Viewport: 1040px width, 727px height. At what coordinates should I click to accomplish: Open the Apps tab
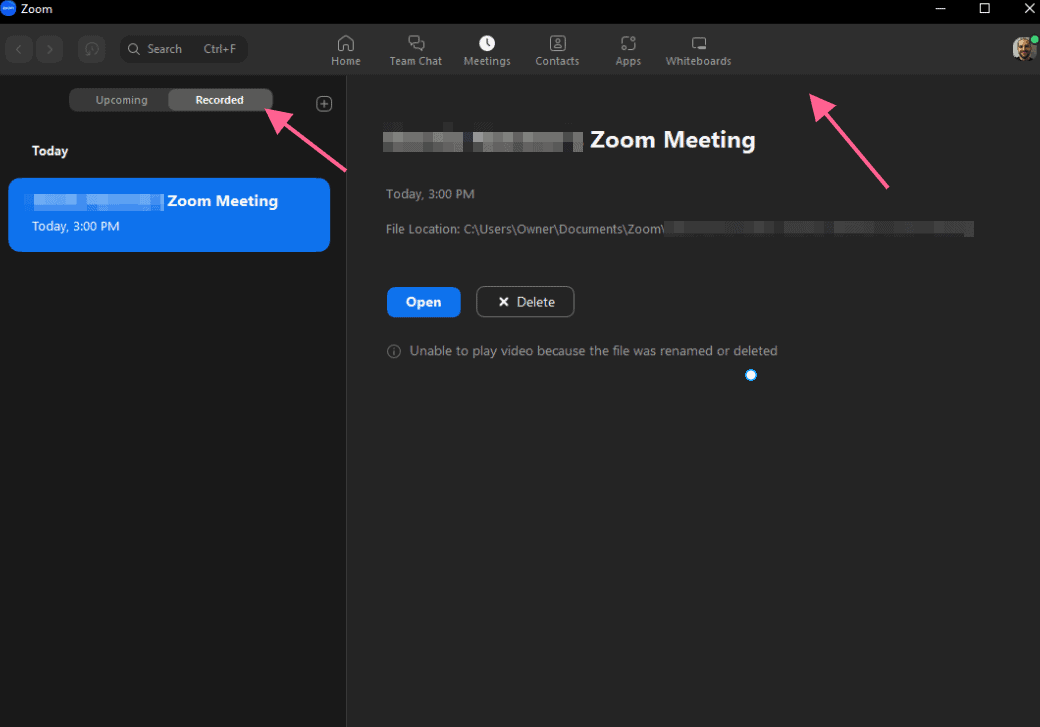[628, 50]
